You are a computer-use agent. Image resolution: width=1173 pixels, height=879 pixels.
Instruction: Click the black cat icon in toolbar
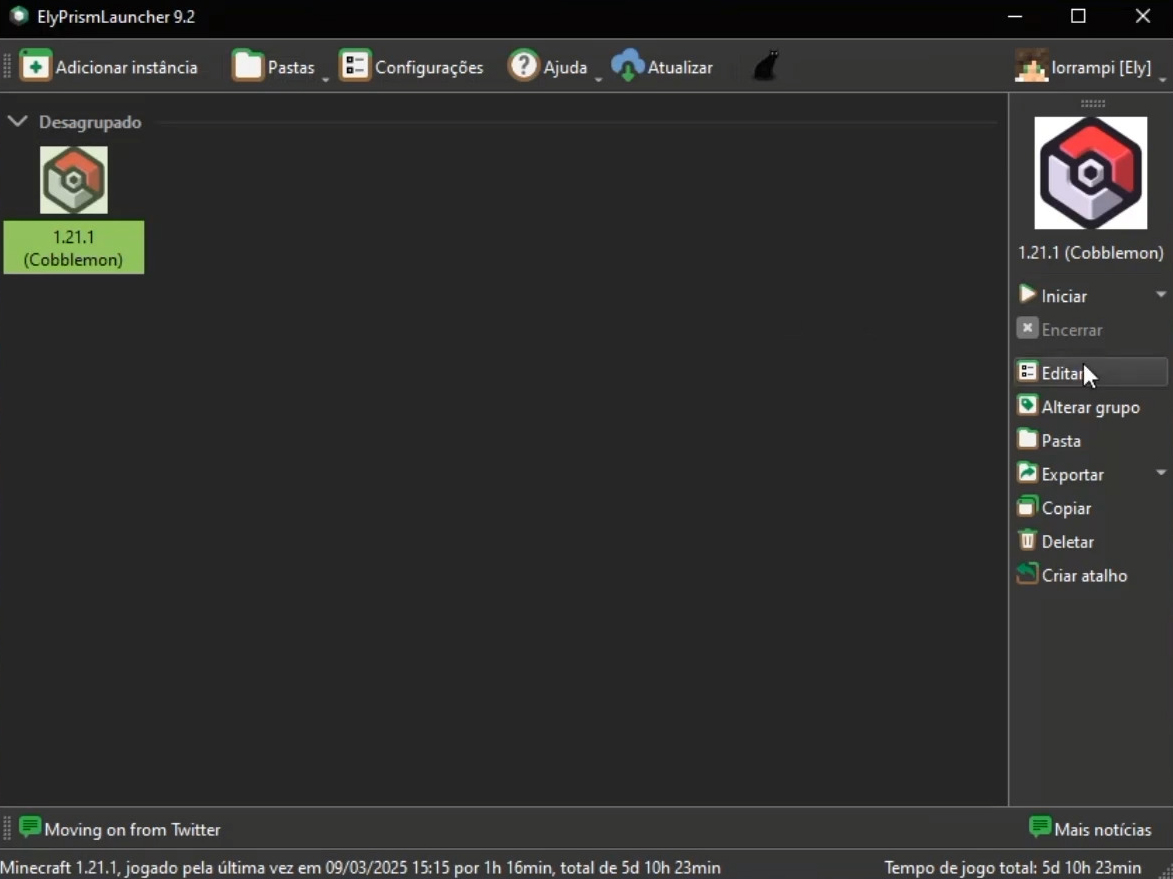[x=766, y=66]
